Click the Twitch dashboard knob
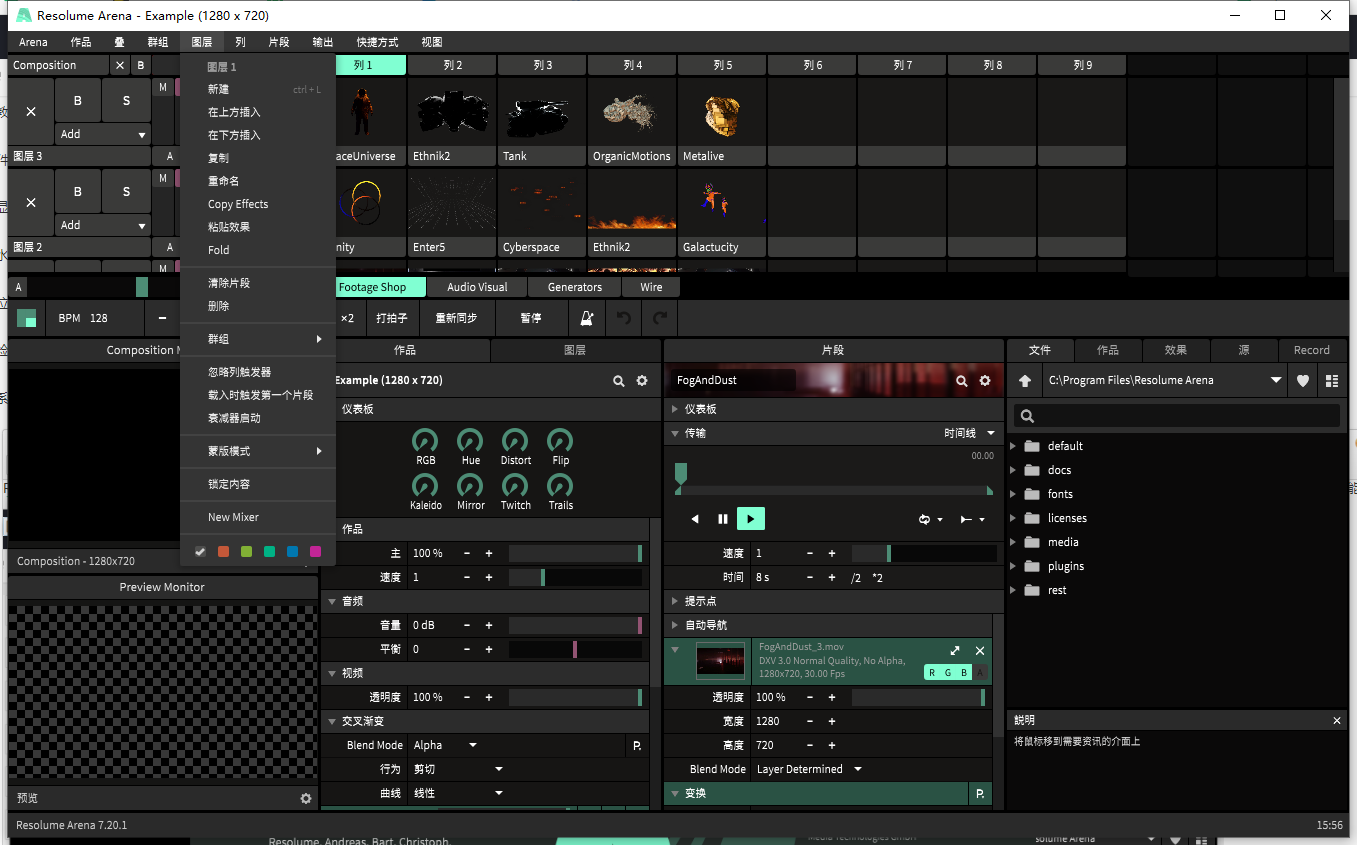The height and width of the screenshot is (845, 1357). click(x=515, y=485)
